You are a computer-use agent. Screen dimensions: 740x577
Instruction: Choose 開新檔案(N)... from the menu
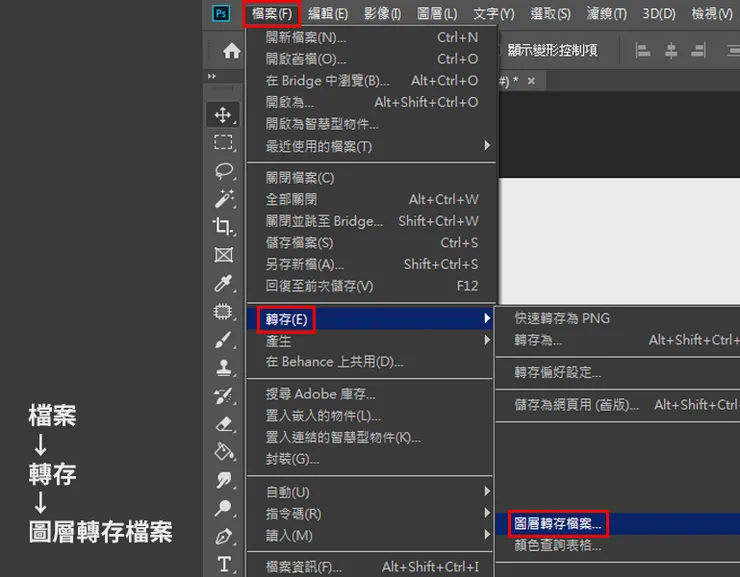371,37
